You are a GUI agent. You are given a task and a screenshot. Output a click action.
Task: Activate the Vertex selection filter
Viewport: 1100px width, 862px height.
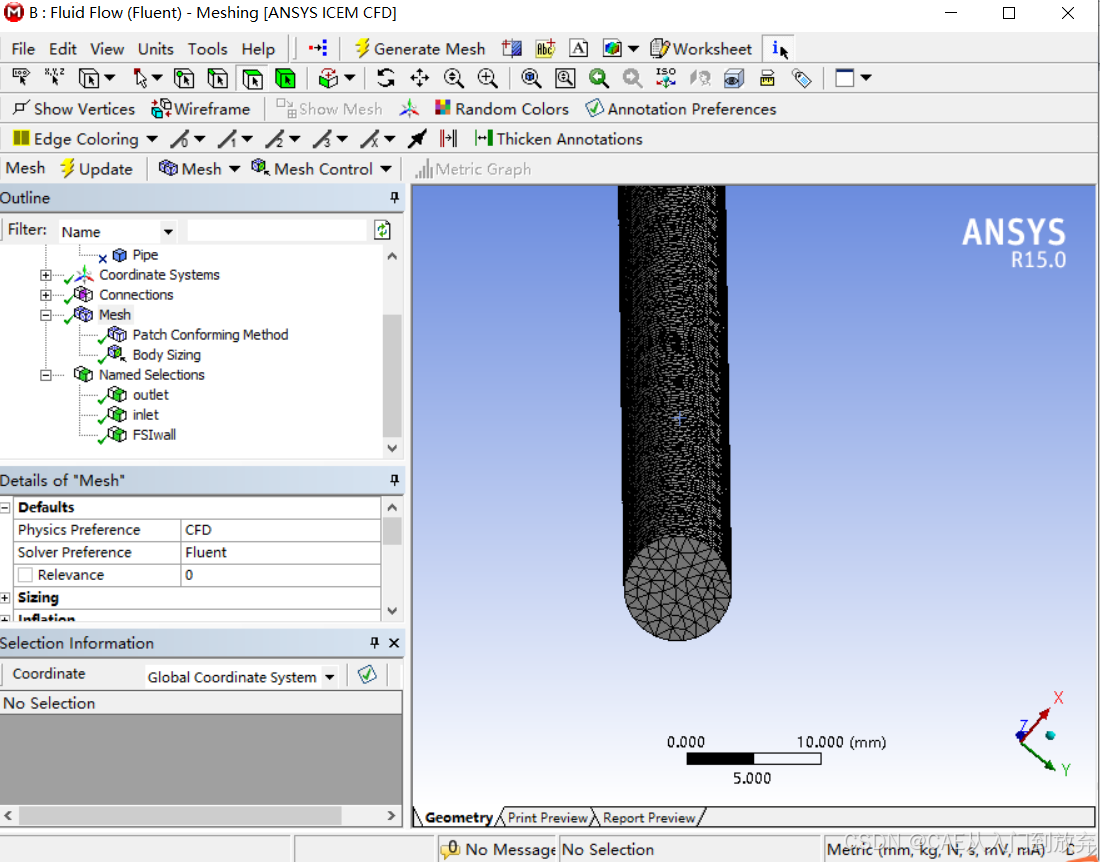point(184,78)
